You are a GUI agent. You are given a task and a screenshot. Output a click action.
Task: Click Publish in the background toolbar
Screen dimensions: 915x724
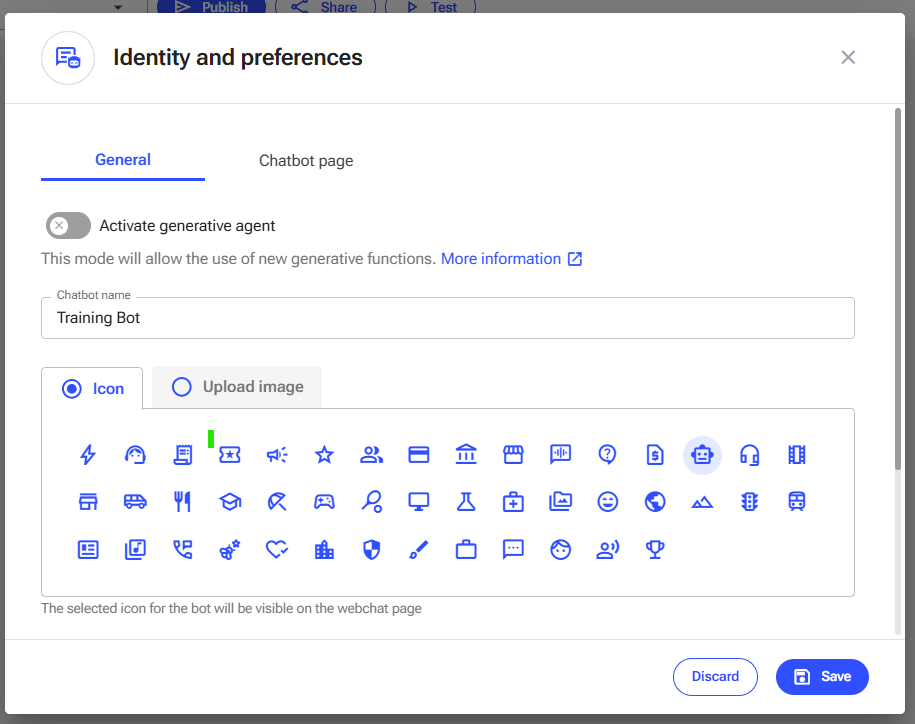coord(211,7)
